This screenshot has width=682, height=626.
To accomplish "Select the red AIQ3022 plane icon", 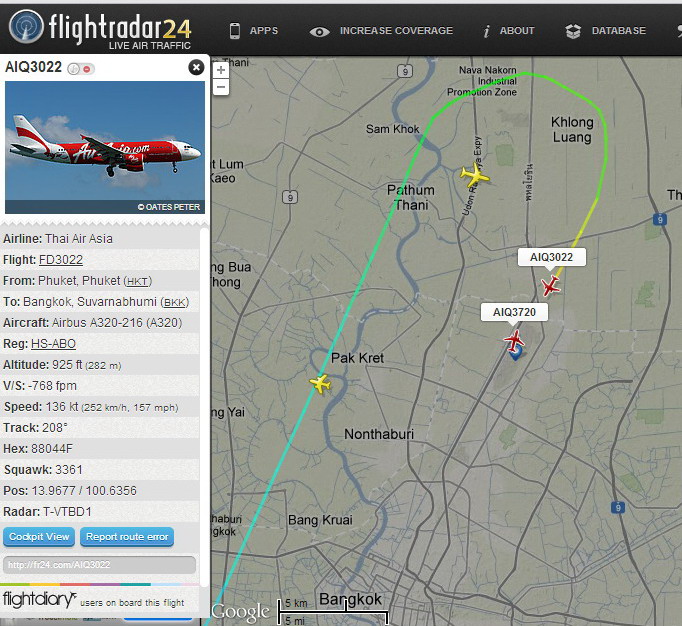I will (551, 286).
